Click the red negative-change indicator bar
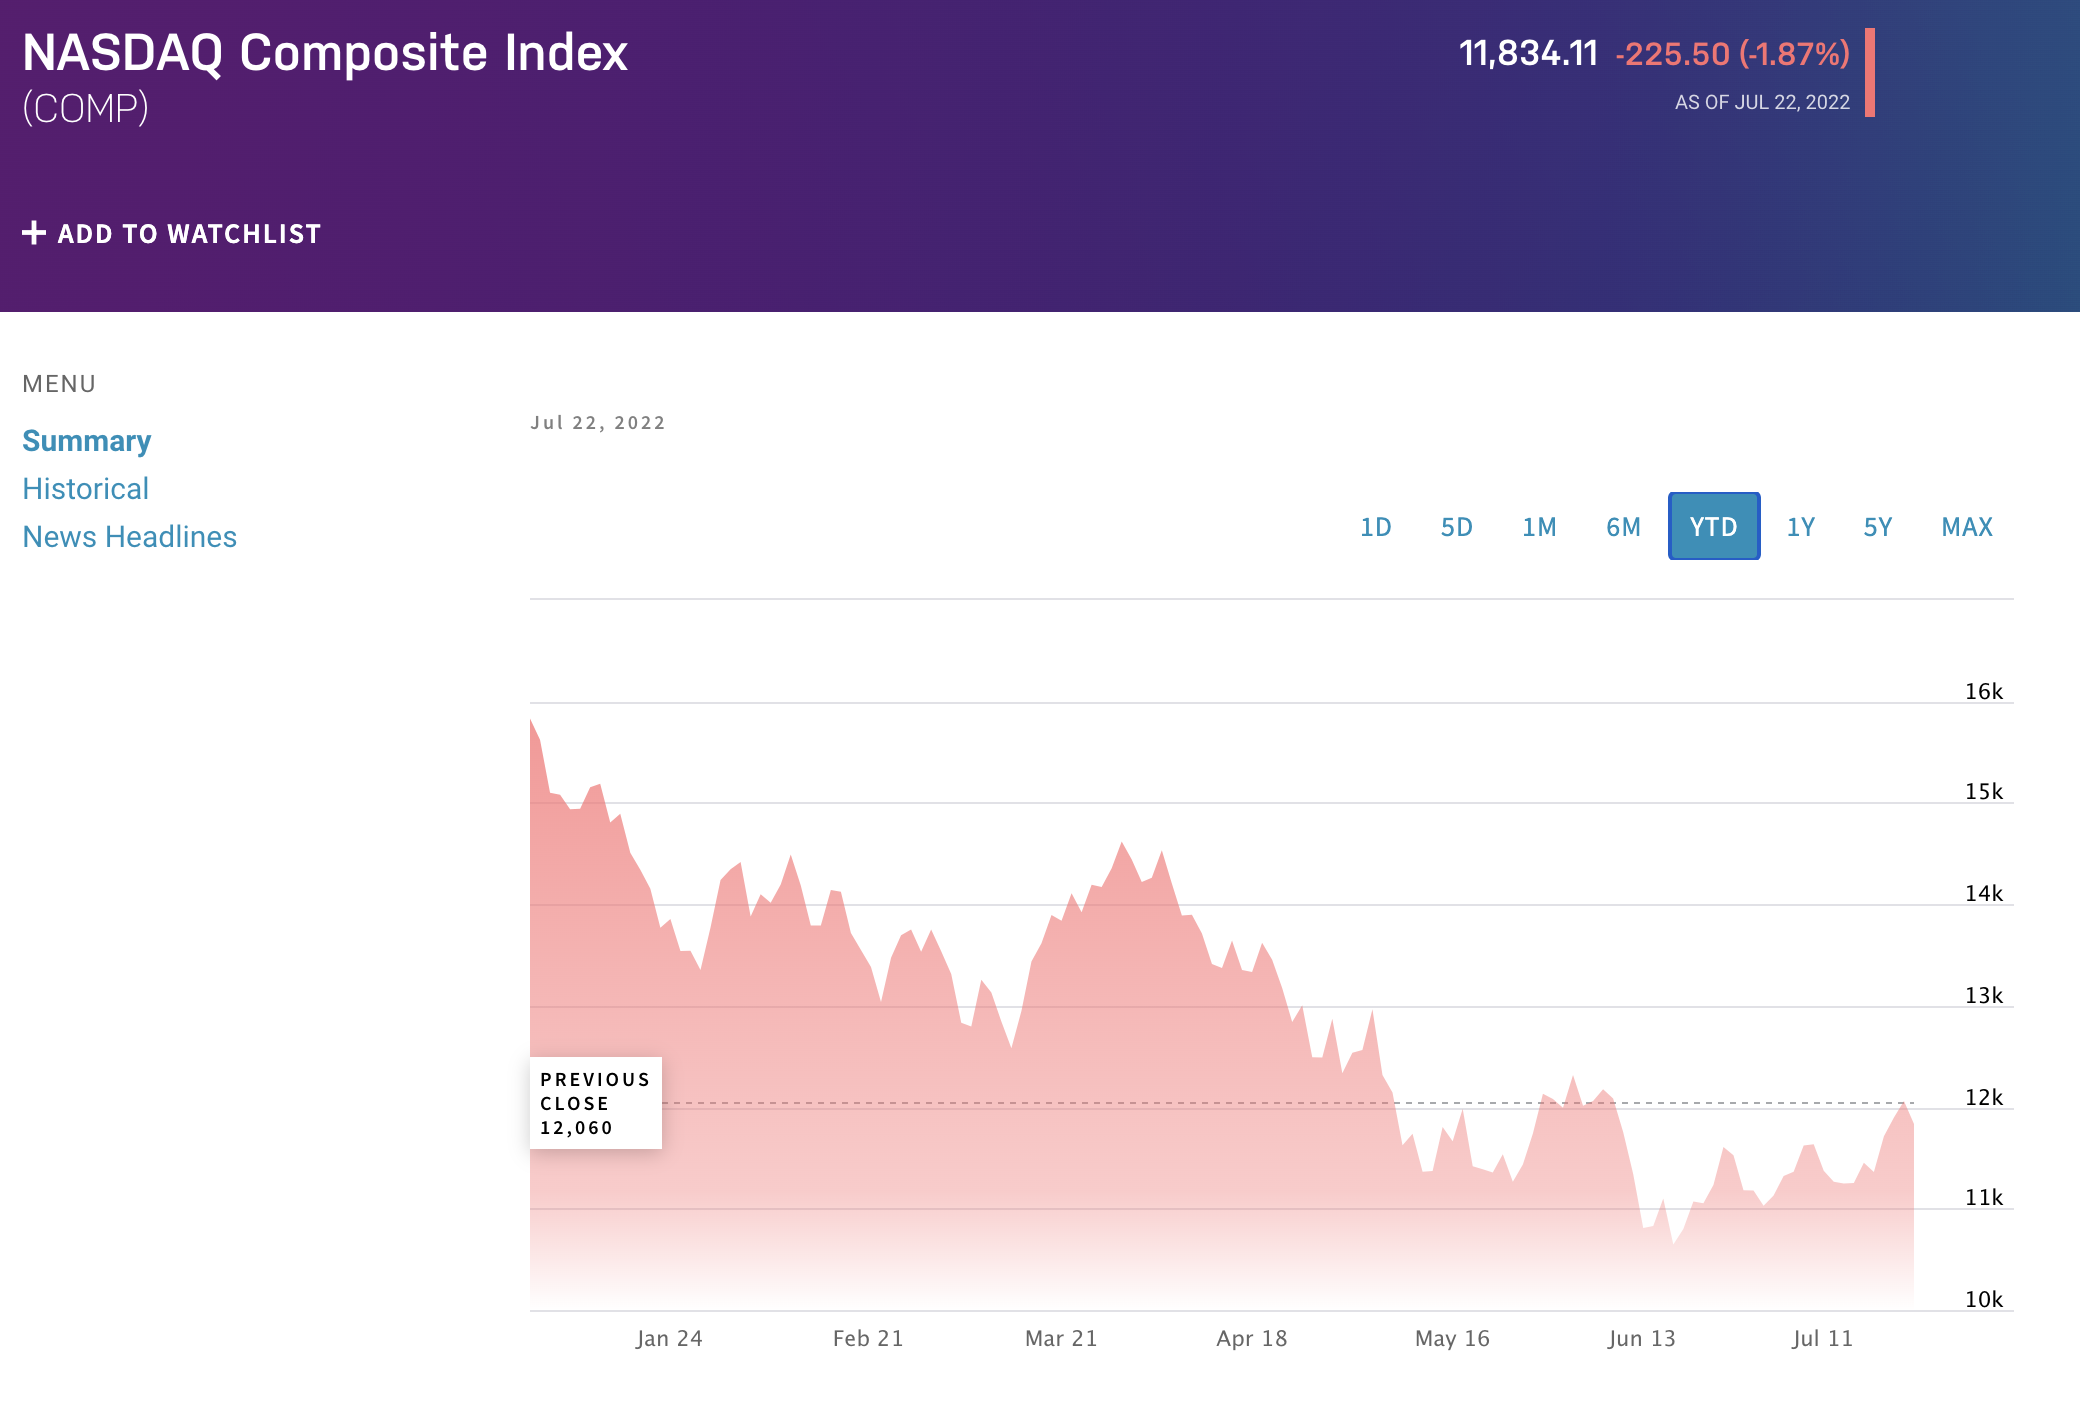Screen dimensions: 2080x1404 [1870, 72]
